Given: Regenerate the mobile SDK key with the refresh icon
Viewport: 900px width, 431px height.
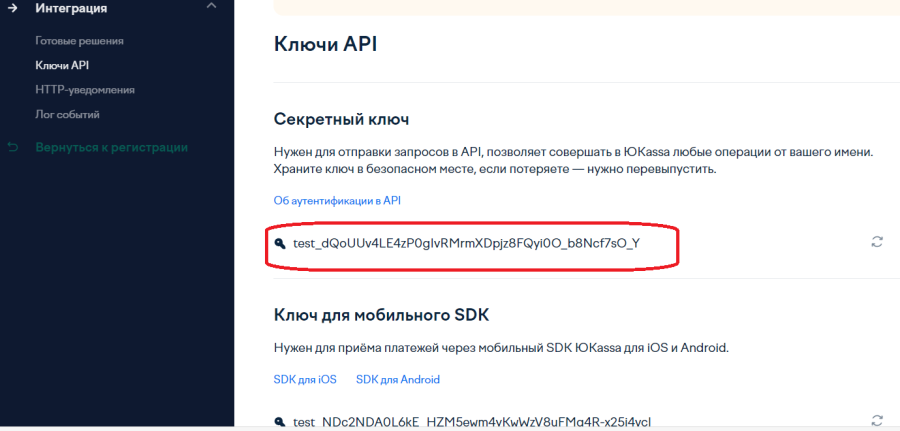Looking at the screenshot, I should coord(877,420).
